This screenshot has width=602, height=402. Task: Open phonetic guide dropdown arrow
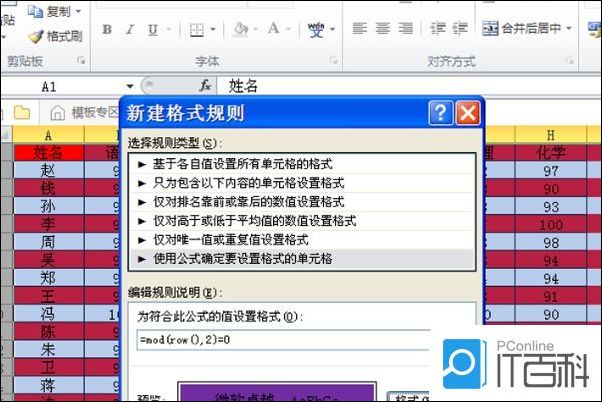coord(332,30)
